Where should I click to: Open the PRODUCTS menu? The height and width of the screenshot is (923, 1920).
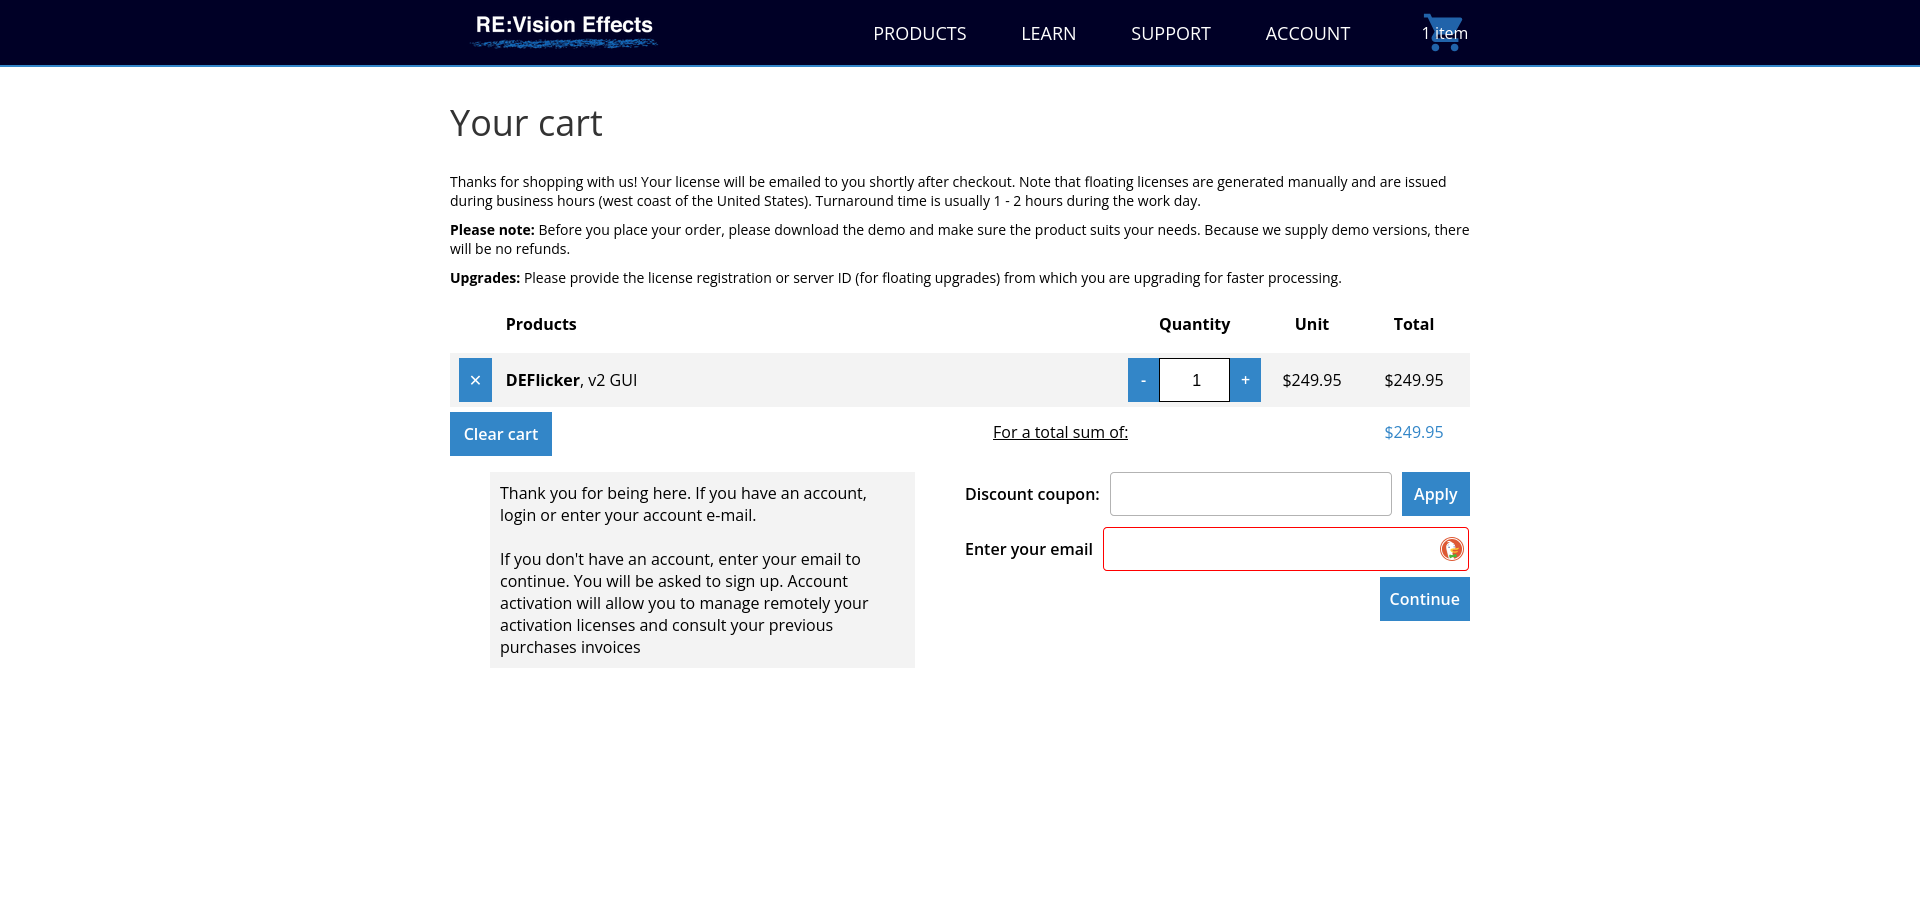(x=920, y=34)
